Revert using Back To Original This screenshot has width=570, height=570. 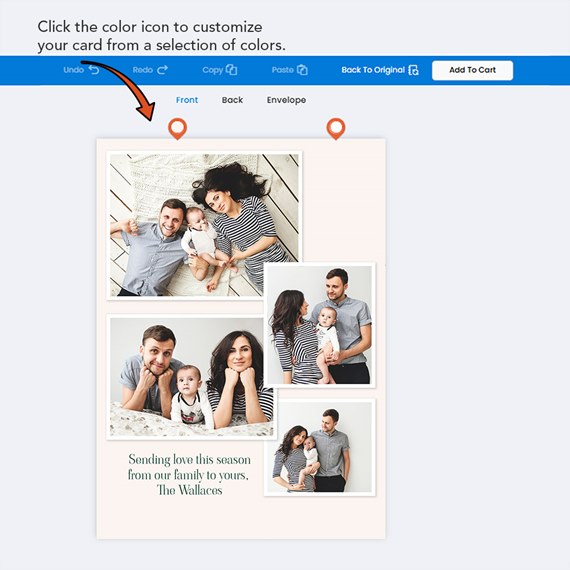pos(380,70)
